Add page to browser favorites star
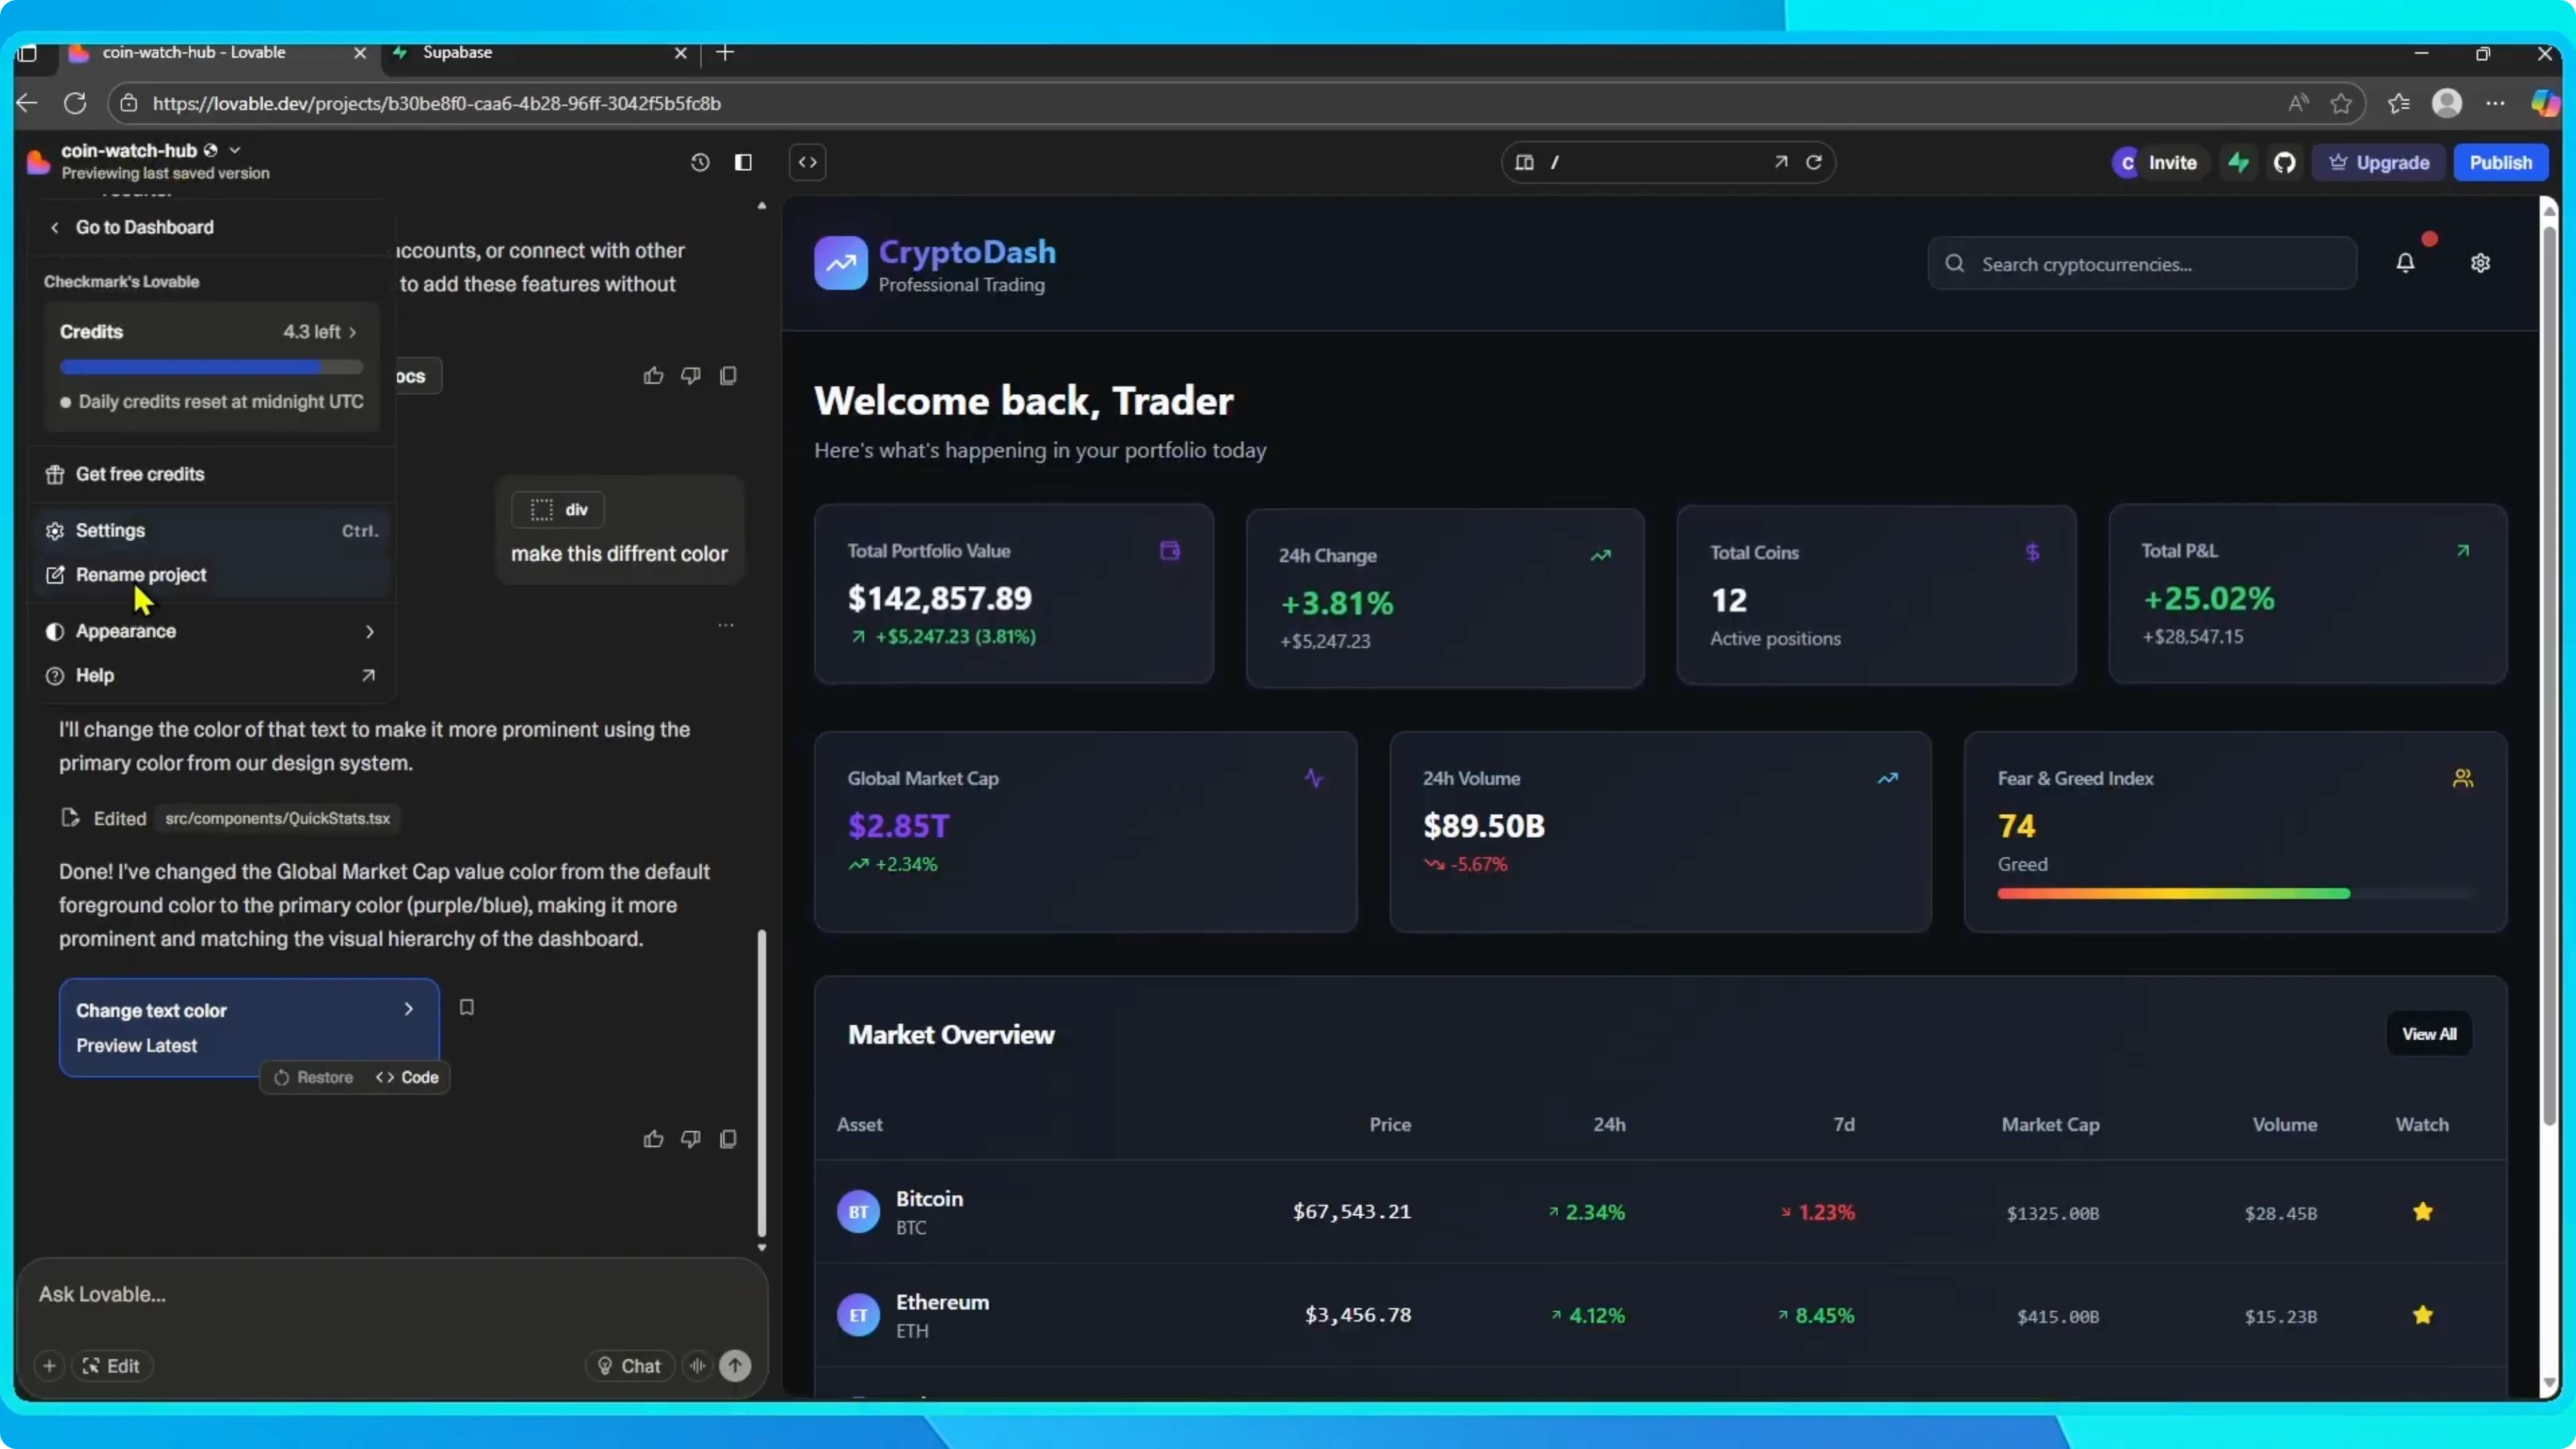The image size is (2576, 1449). click(x=2341, y=103)
